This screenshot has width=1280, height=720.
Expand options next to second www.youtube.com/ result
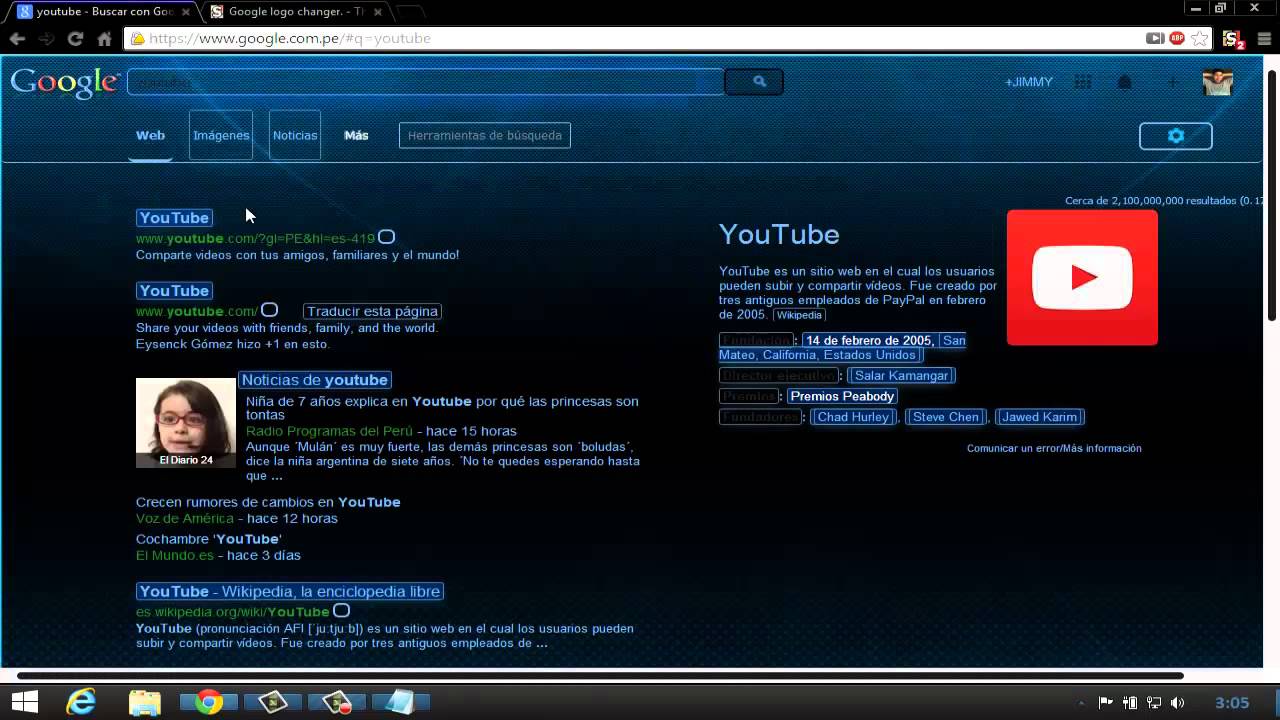[x=270, y=310]
